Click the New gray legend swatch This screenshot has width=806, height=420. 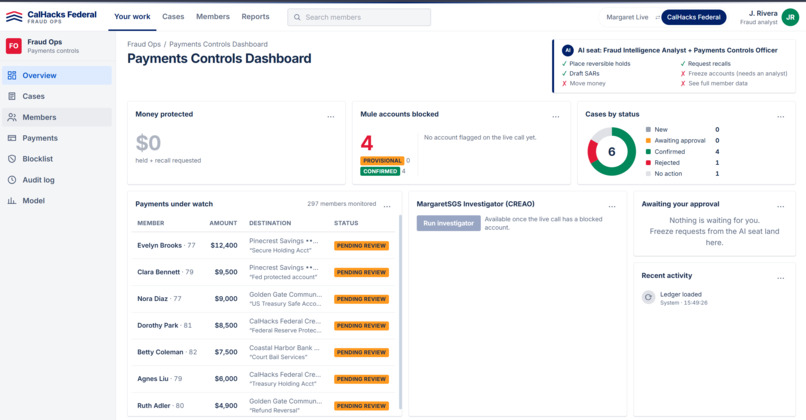648,130
